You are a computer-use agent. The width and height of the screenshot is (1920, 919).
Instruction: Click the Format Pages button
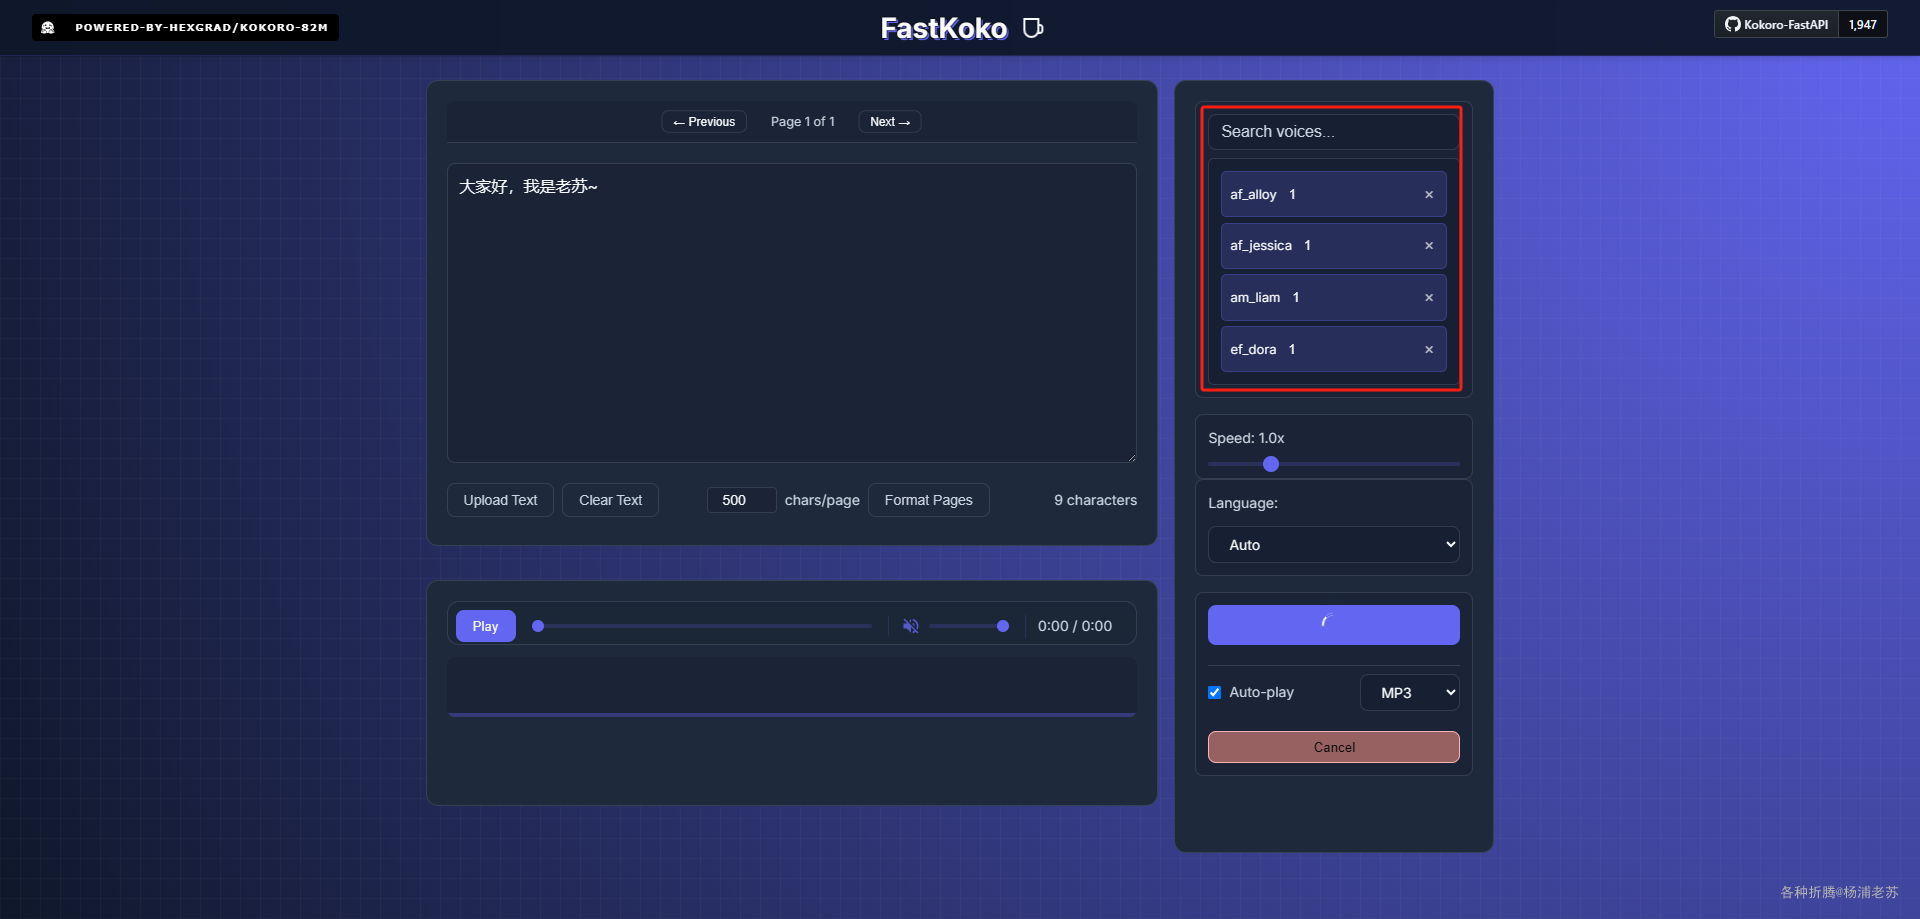[929, 500]
